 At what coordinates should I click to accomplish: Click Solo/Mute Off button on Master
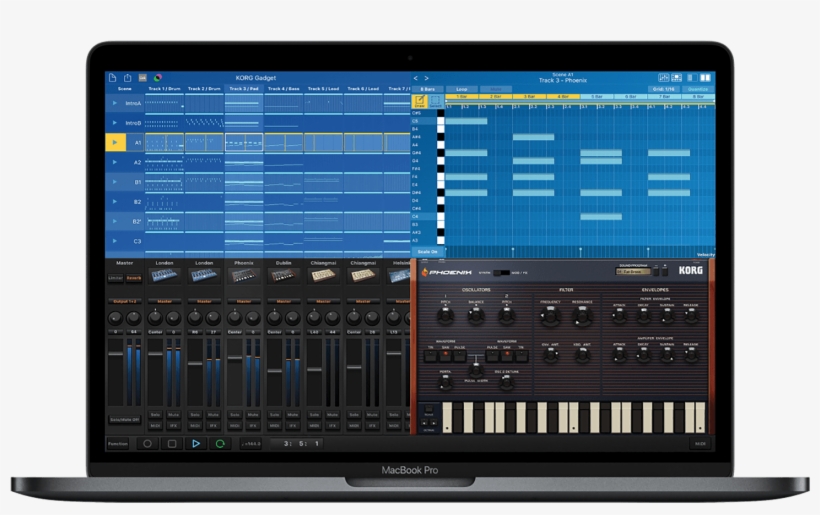tap(124, 420)
